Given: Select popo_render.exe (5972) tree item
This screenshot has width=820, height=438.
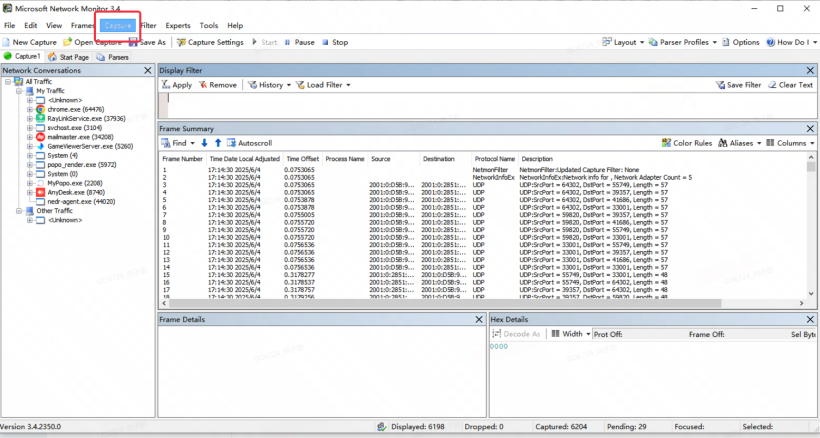Looking at the screenshot, I should (x=82, y=165).
